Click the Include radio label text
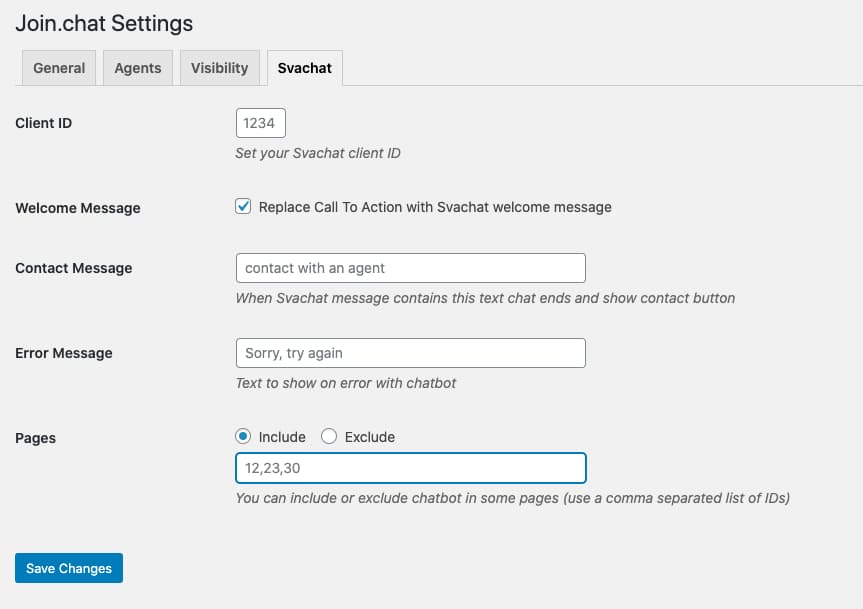The width and height of the screenshot is (863, 609). (282, 437)
